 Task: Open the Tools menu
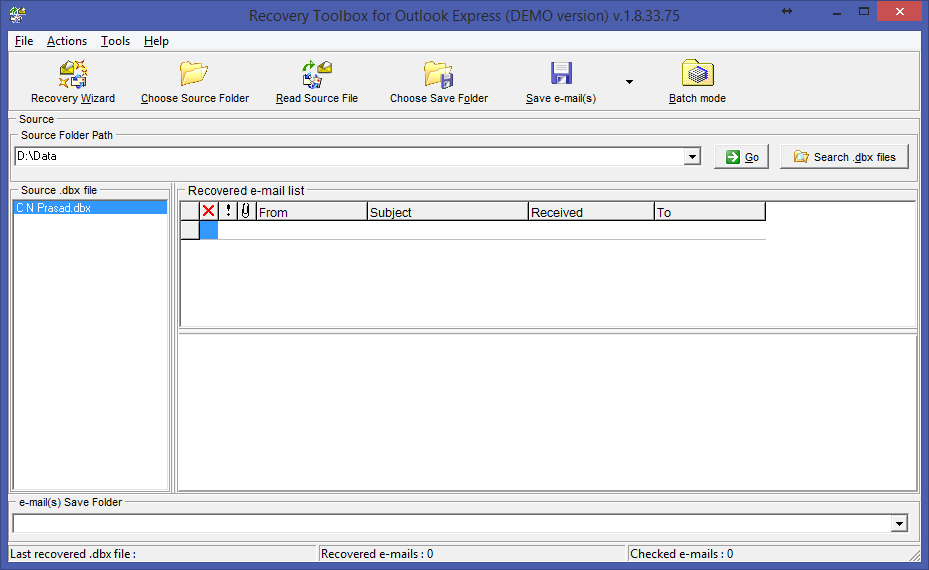tap(115, 41)
